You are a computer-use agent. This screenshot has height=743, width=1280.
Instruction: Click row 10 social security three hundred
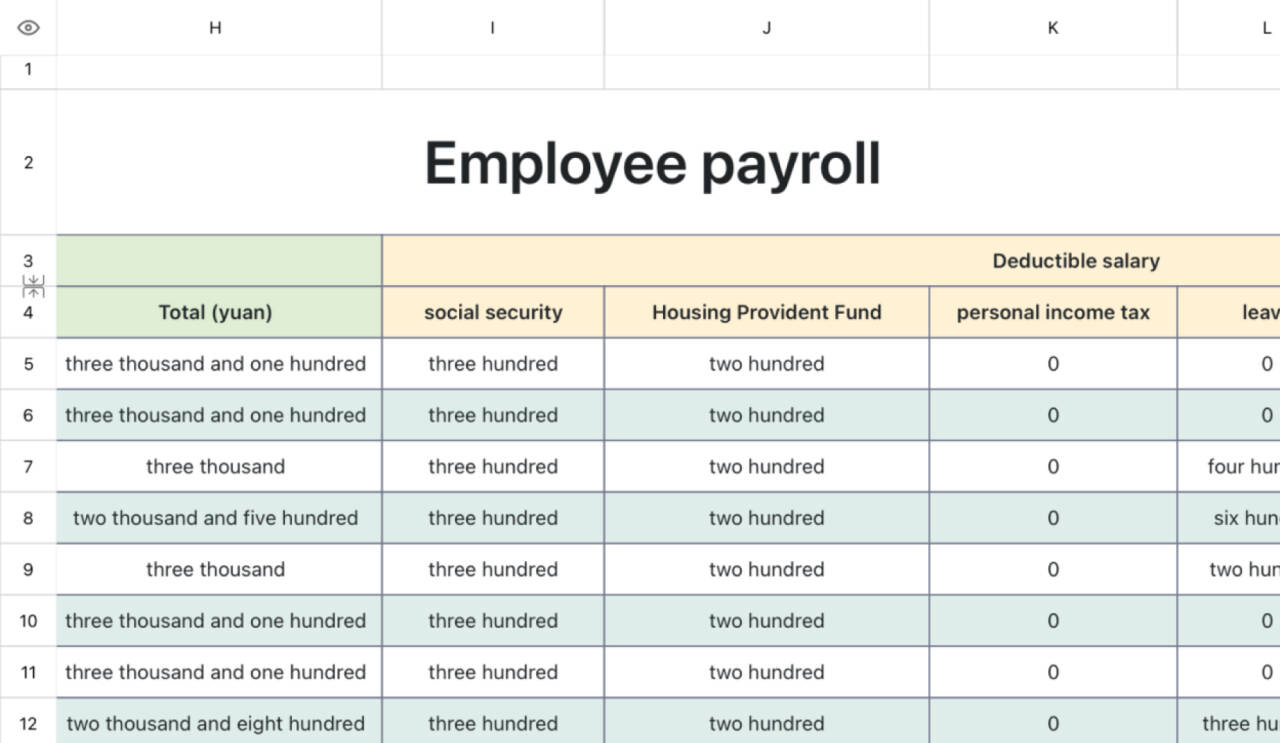coord(493,621)
